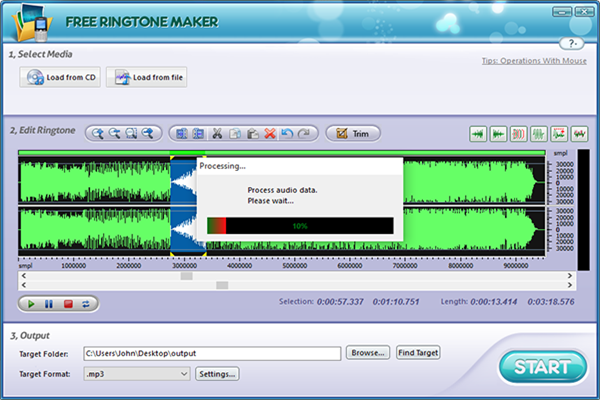This screenshot has height=400, width=600.
Task: Click the paste clipboard icon
Action: 252,133
